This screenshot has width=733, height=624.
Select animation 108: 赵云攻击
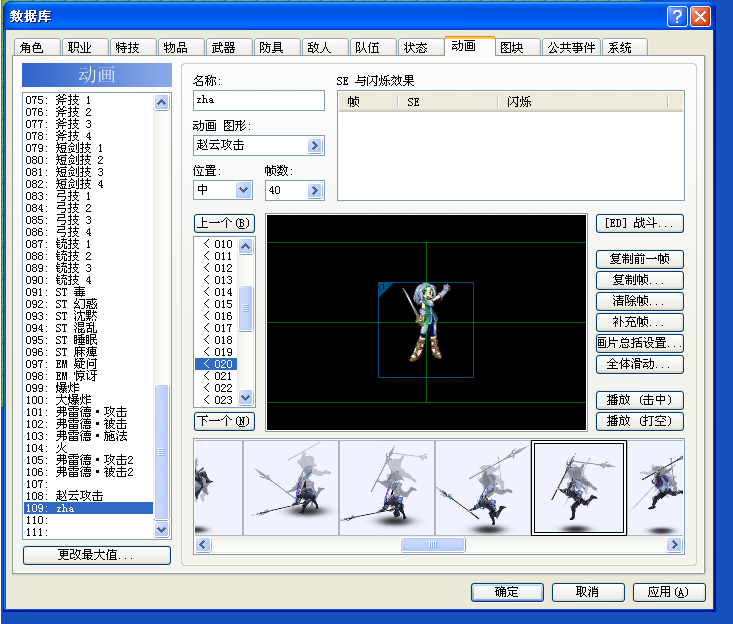(x=88, y=496)
